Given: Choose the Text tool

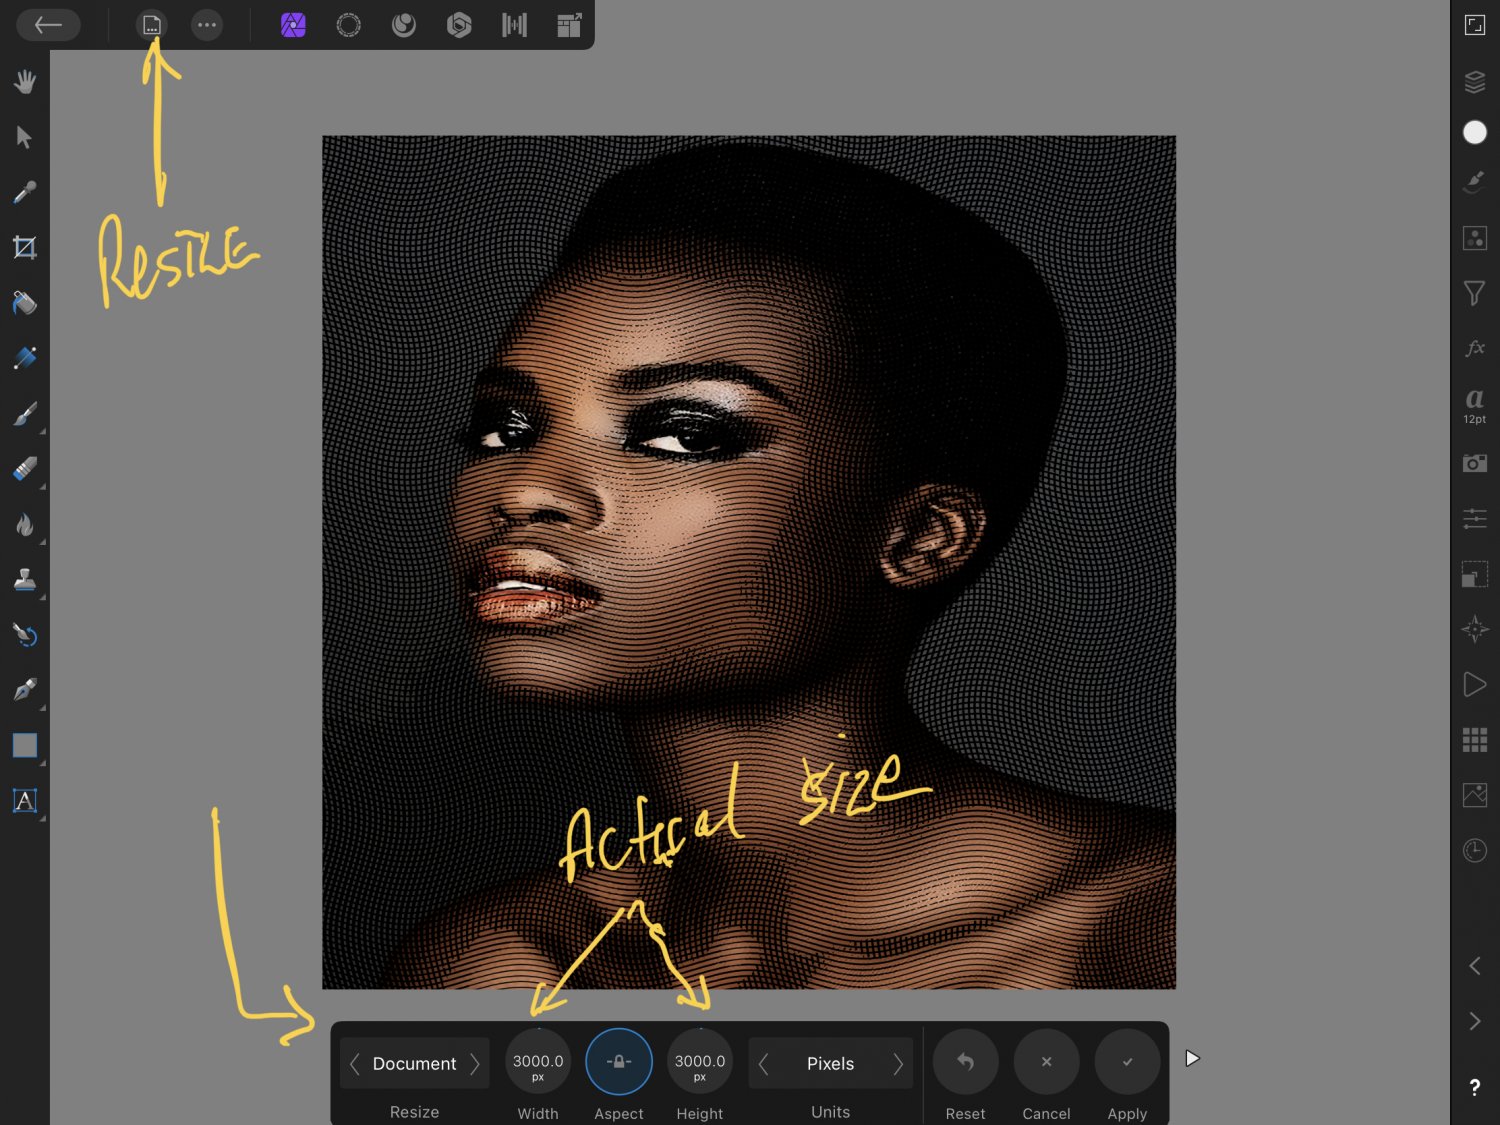Looking at the screenshot, I should pyautogui.click(x=25, y=800).
